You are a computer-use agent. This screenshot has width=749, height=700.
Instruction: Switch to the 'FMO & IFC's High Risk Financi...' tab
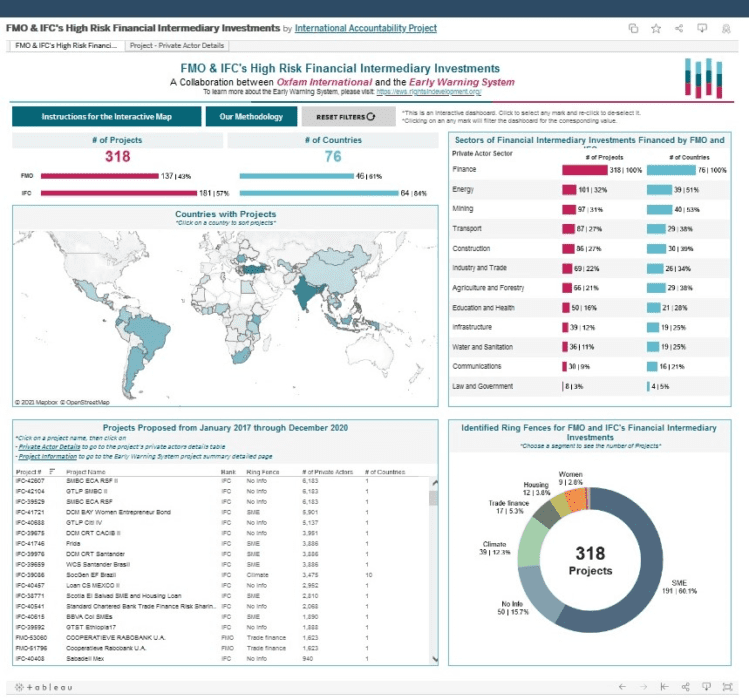pyautogui.click(x=66, y=45)
